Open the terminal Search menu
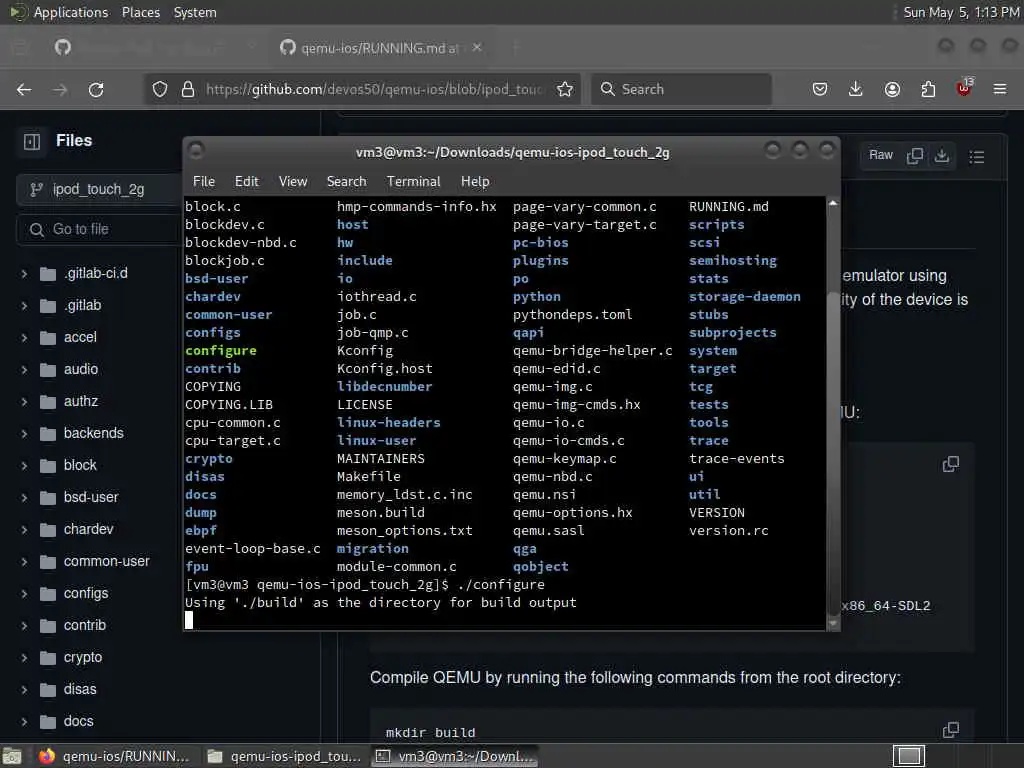Viewport: 1024px width, 768px height. [x=346, y=182]
